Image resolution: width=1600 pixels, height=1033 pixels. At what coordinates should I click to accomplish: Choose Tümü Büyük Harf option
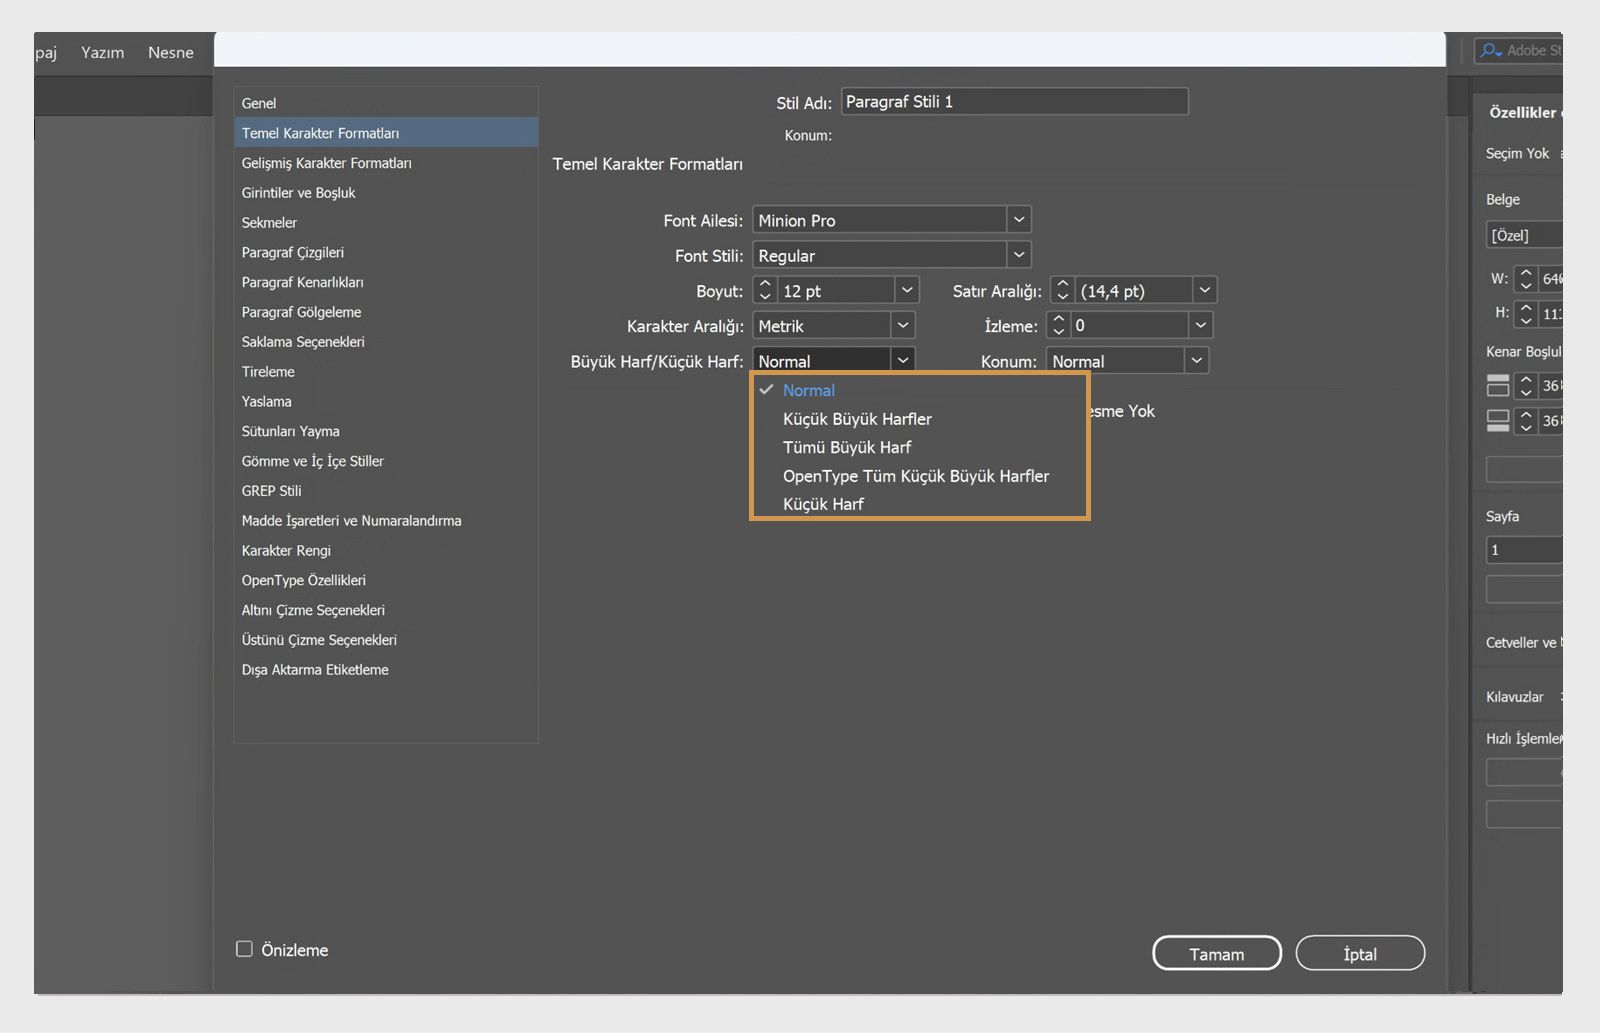[847, 447]
